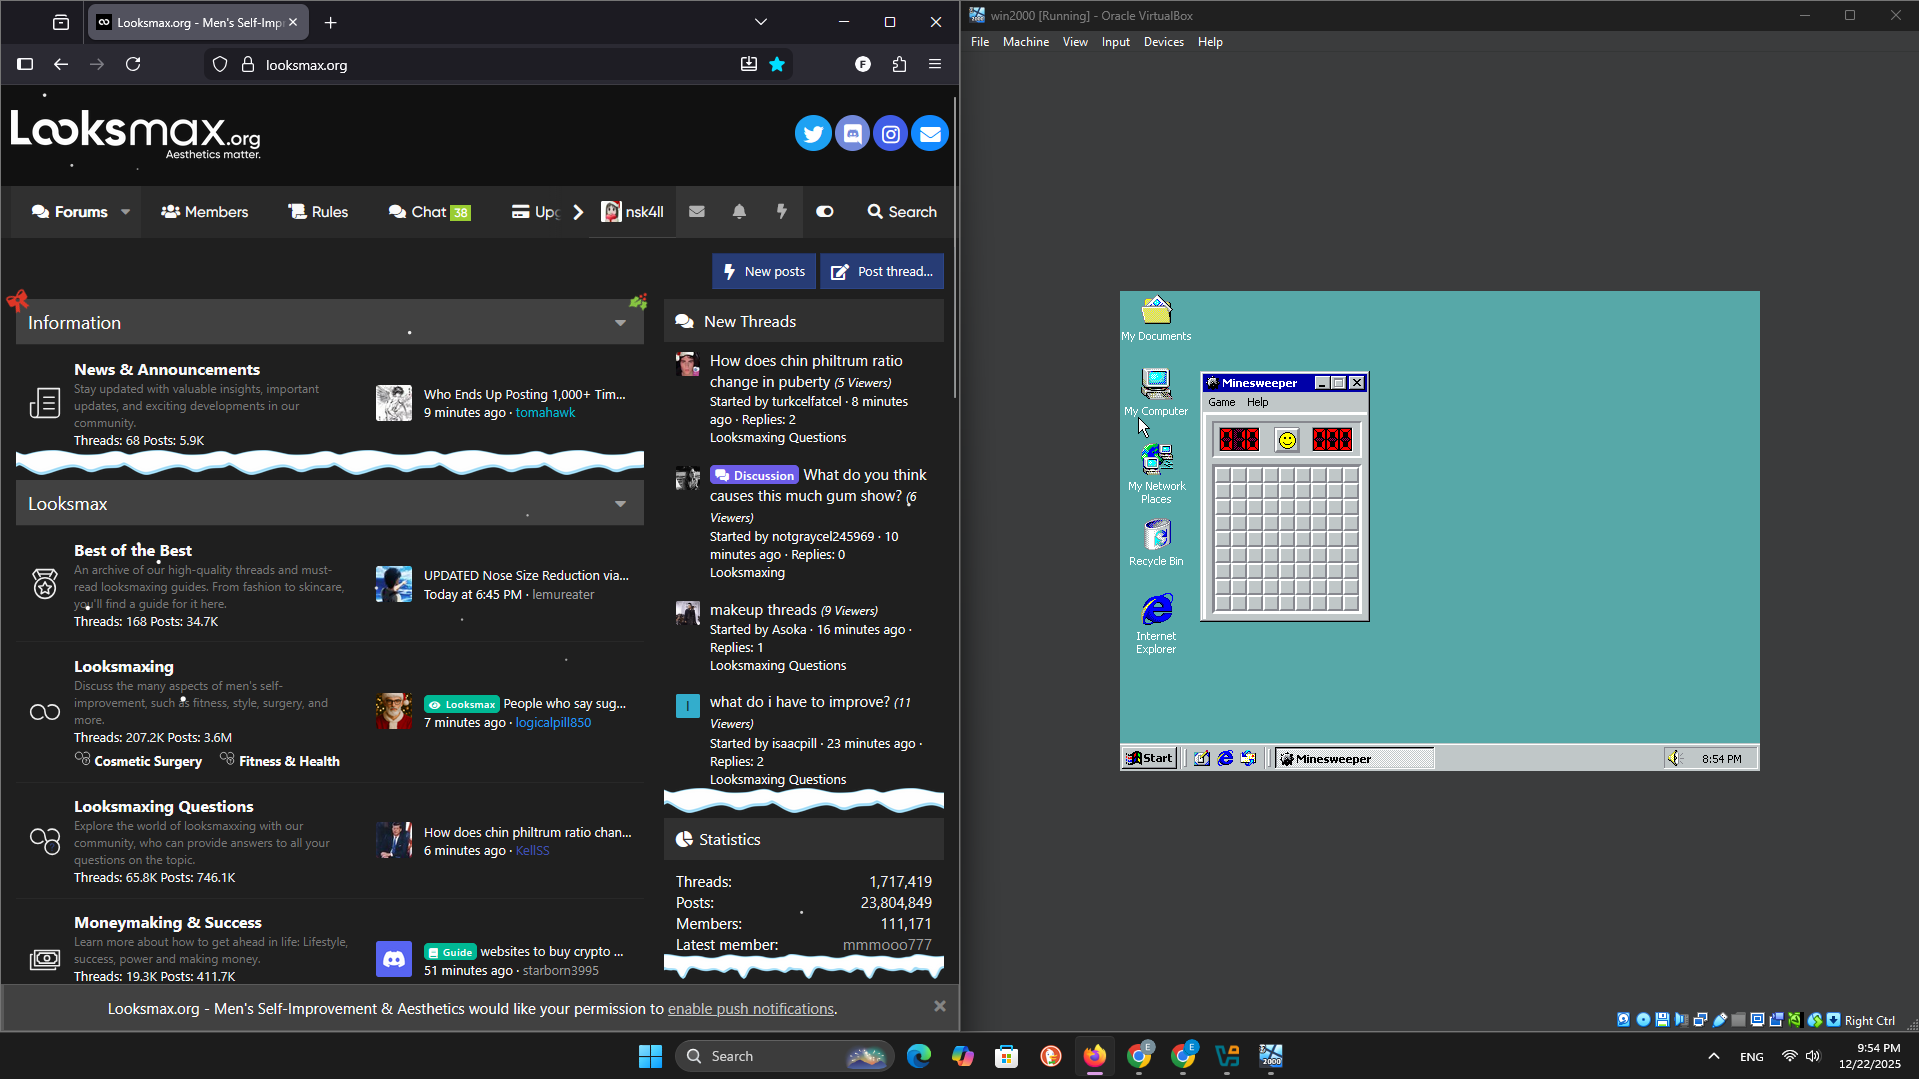Open the Looksmax Twitter icon
1919x1079 pixels.
813,132
